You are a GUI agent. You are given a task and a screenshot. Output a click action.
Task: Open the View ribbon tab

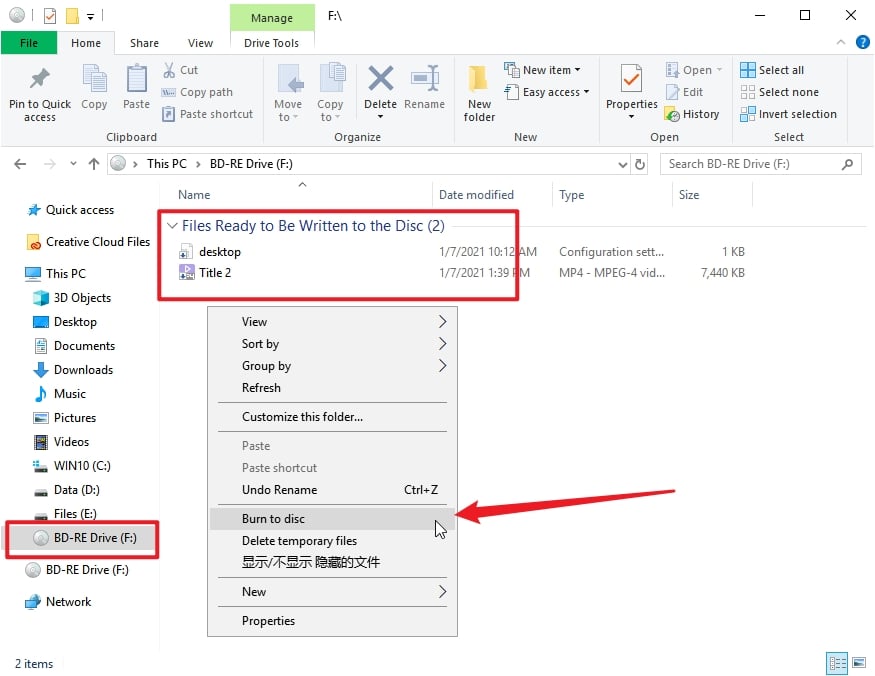click(x=200, y=43)
